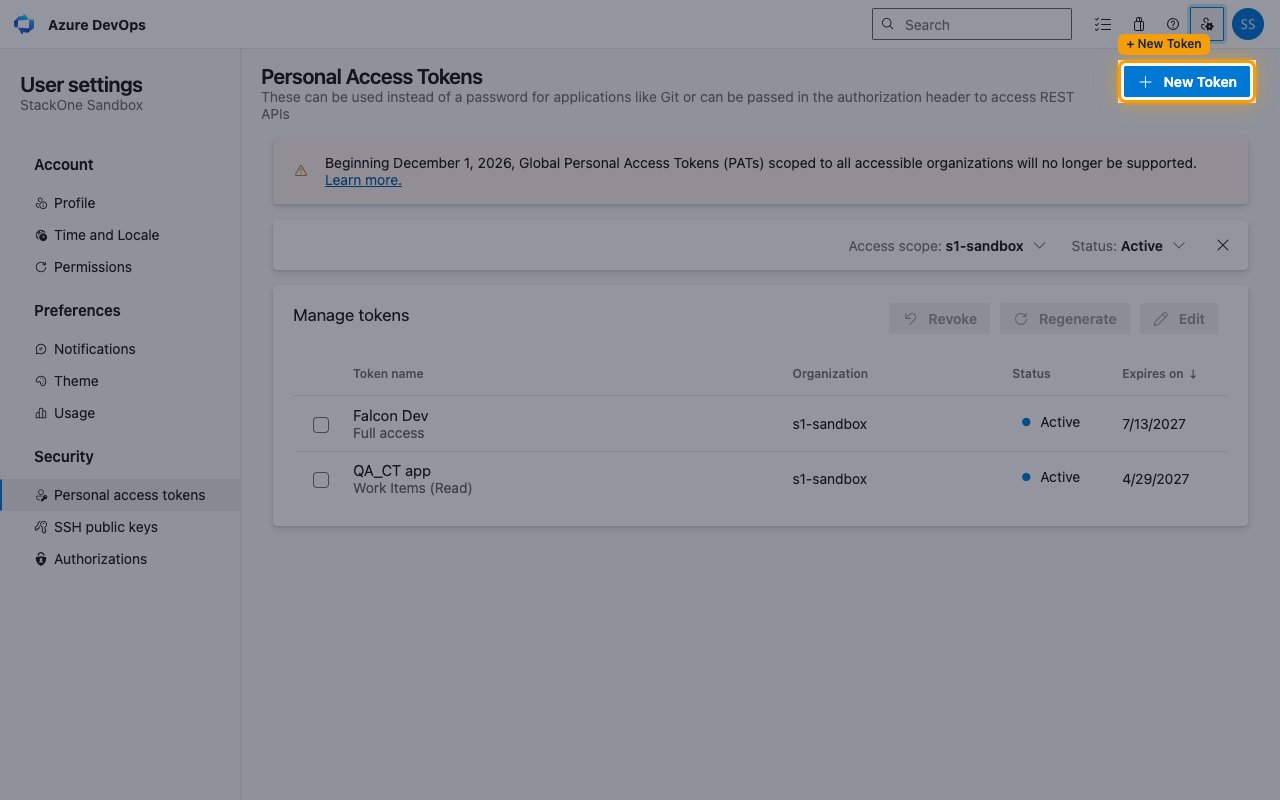
Task: Click the Active status of Falcon Dev
Action: click(x=1051, y=422)
